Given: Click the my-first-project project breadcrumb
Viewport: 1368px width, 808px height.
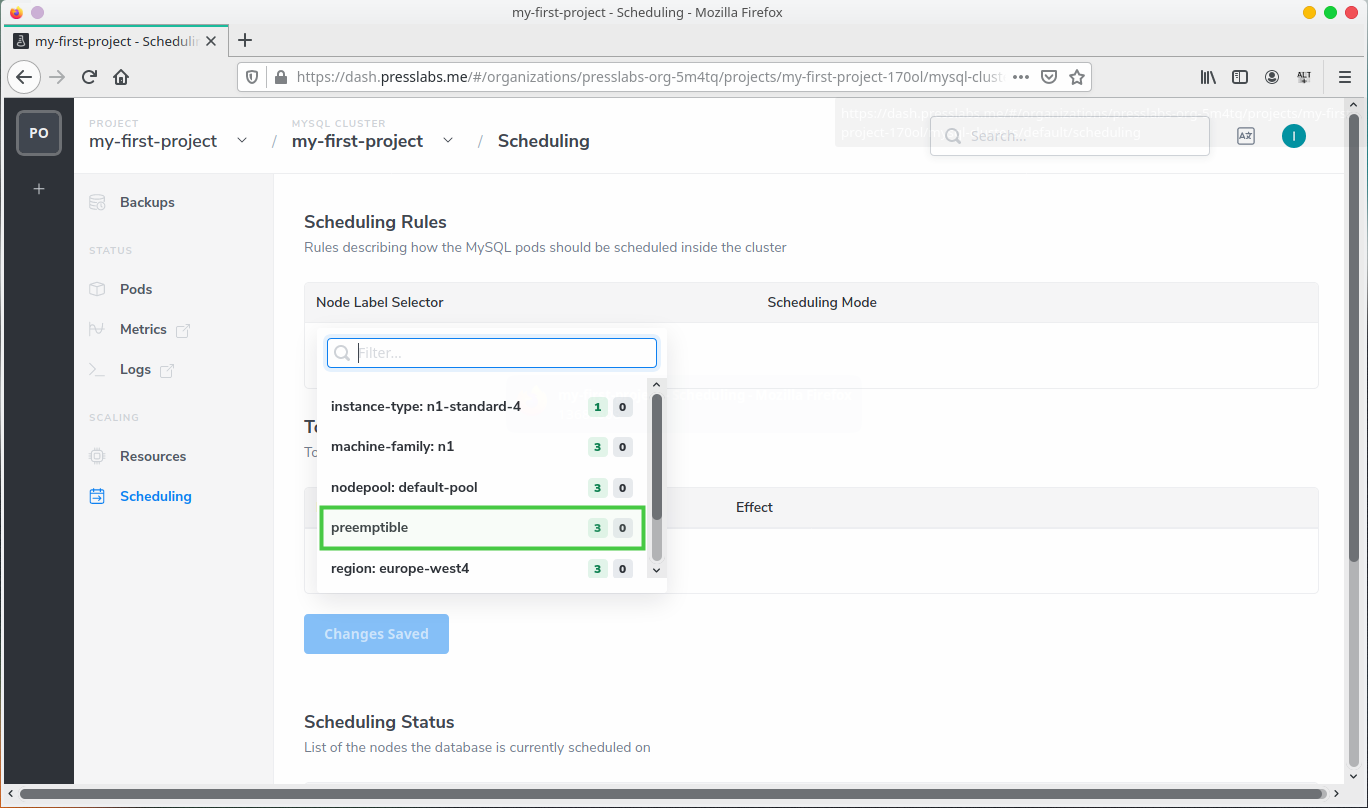Looking at the screenshot, I should pos(153,141).
